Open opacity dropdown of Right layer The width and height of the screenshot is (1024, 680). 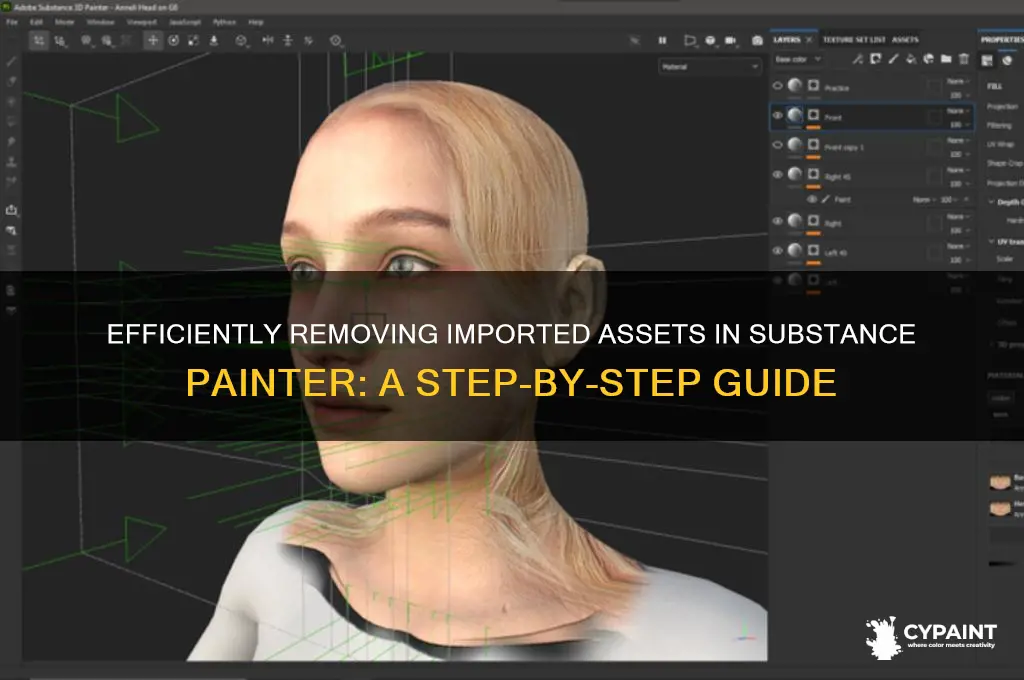click(x=958, y=231)
